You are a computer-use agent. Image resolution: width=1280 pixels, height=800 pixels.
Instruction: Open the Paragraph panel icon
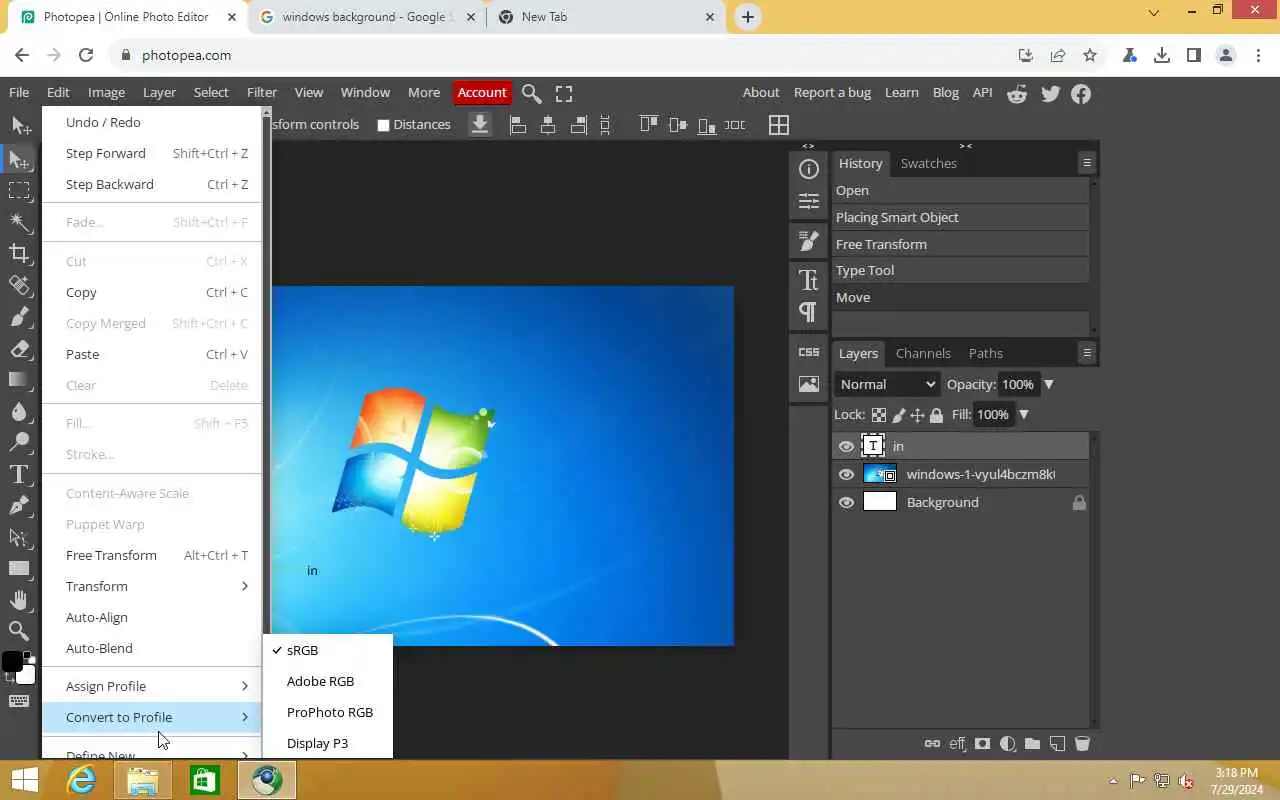809,312
